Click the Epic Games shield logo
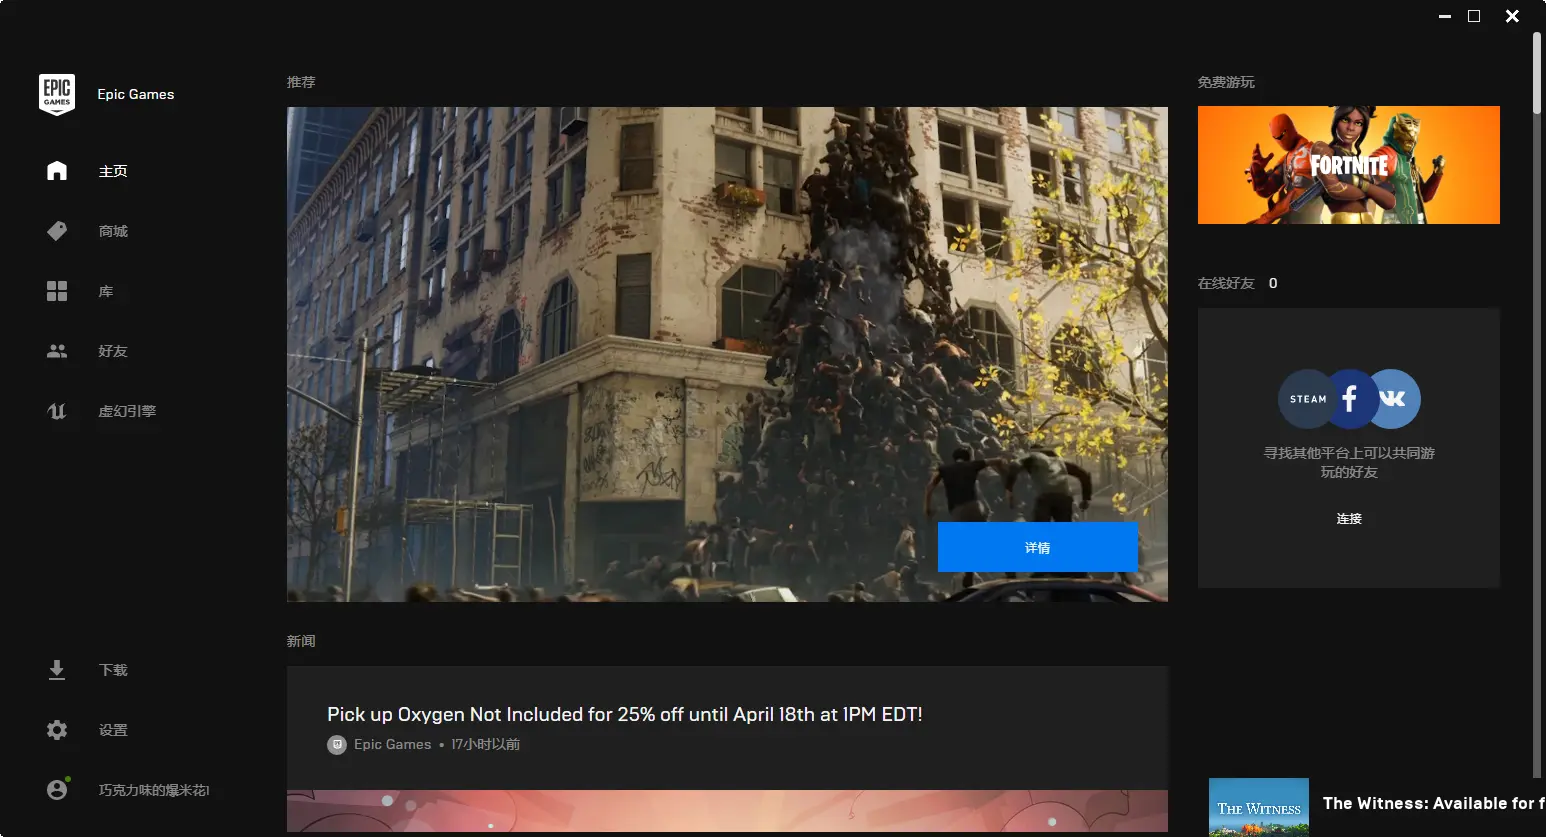 pyautogui.click(x=57, y=94)
